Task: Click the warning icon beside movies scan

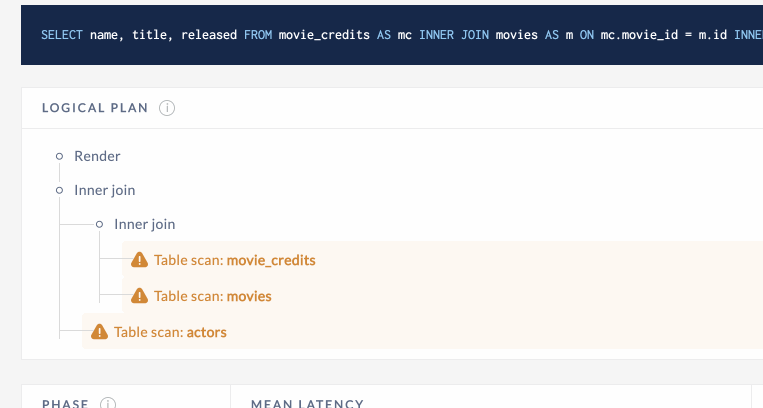Action: click(139, 296)
